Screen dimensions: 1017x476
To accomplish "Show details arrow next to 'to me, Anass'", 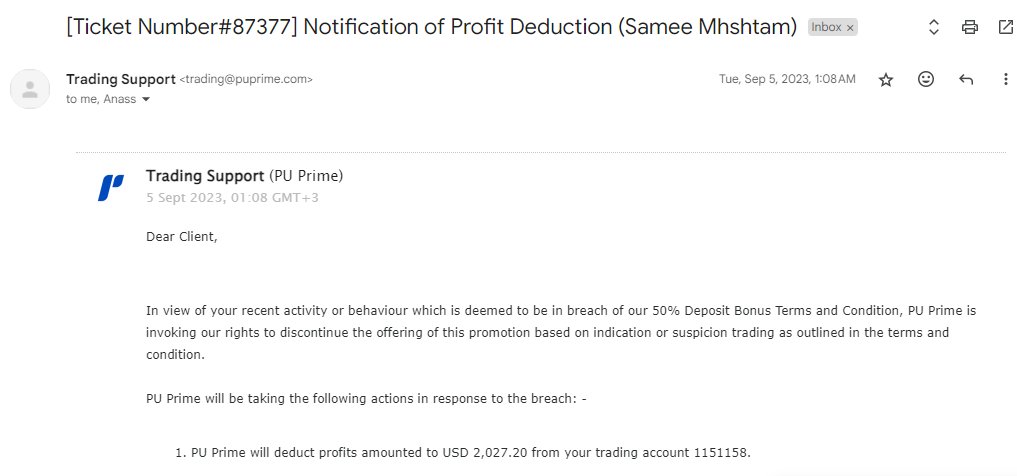I will (x=146, y=100).
